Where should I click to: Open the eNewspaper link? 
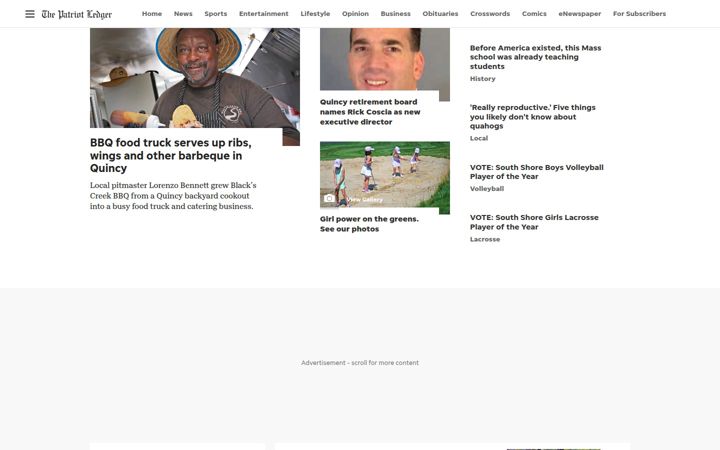(x=579, y=14)
